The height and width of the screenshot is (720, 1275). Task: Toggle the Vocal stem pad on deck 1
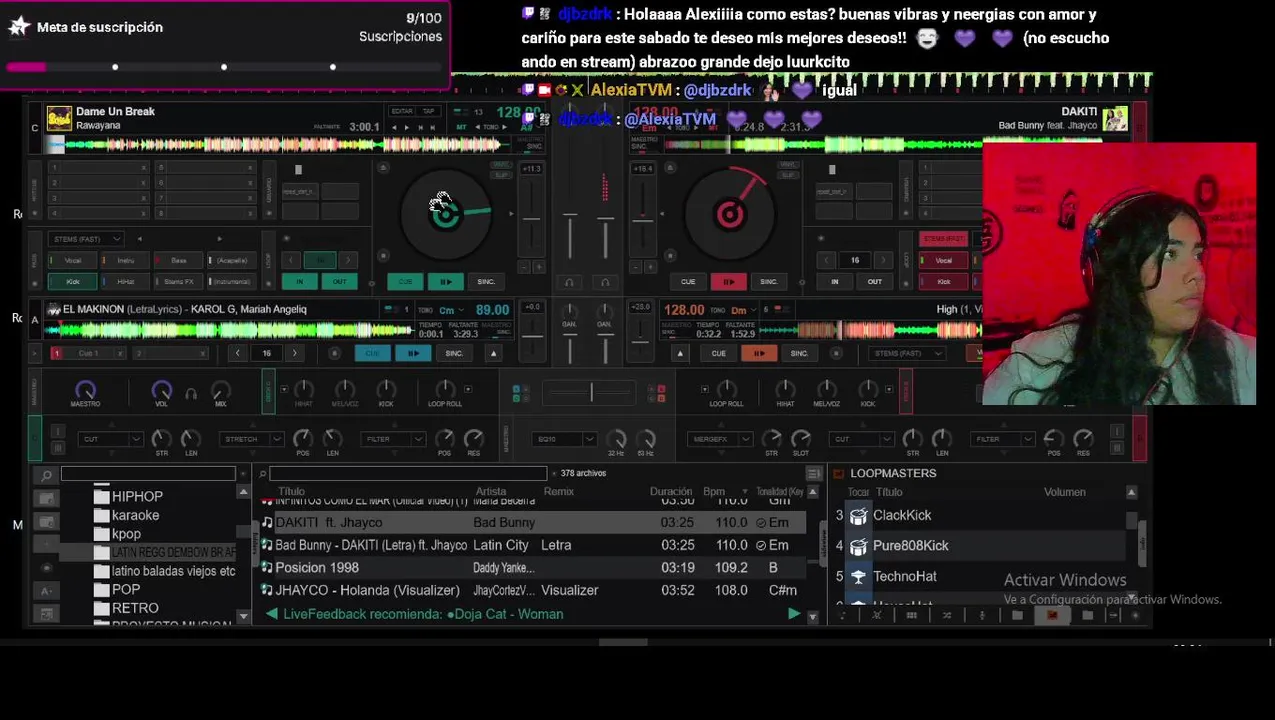point(73,261)
